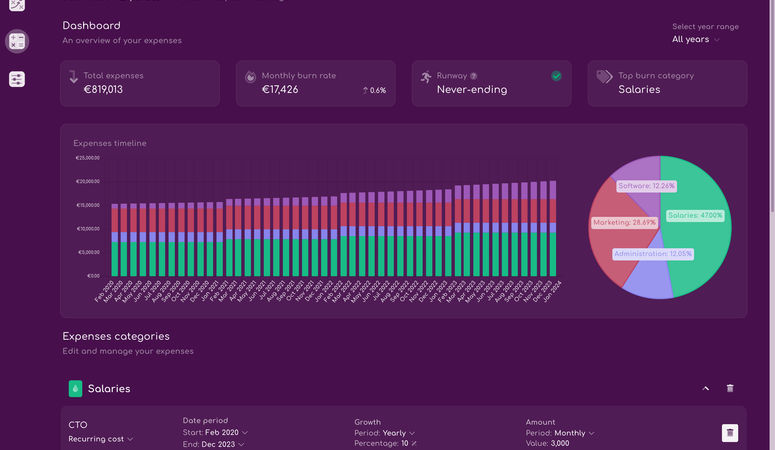775x450 pixels.
Task: Click the Feb 2020 bar in timeline
Action: click(115, 240)
